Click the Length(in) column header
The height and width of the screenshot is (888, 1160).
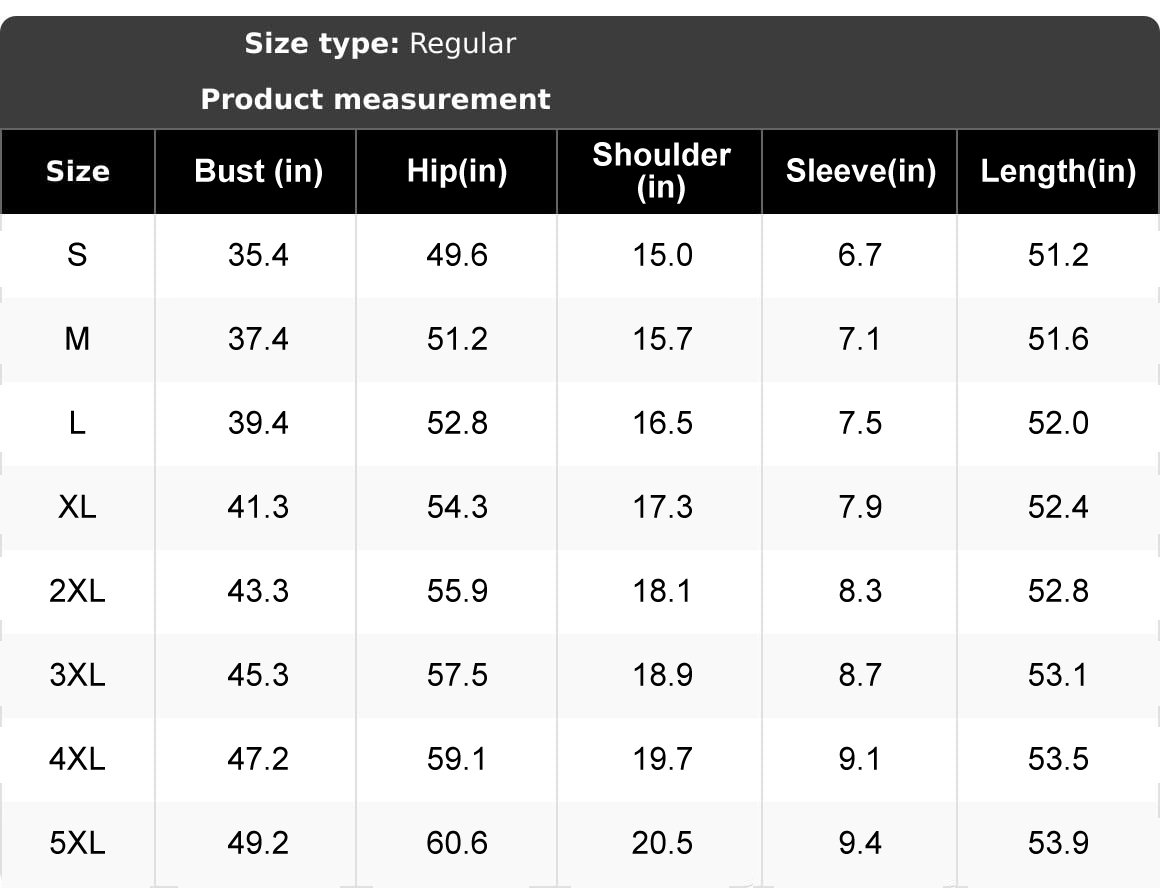1058,172
